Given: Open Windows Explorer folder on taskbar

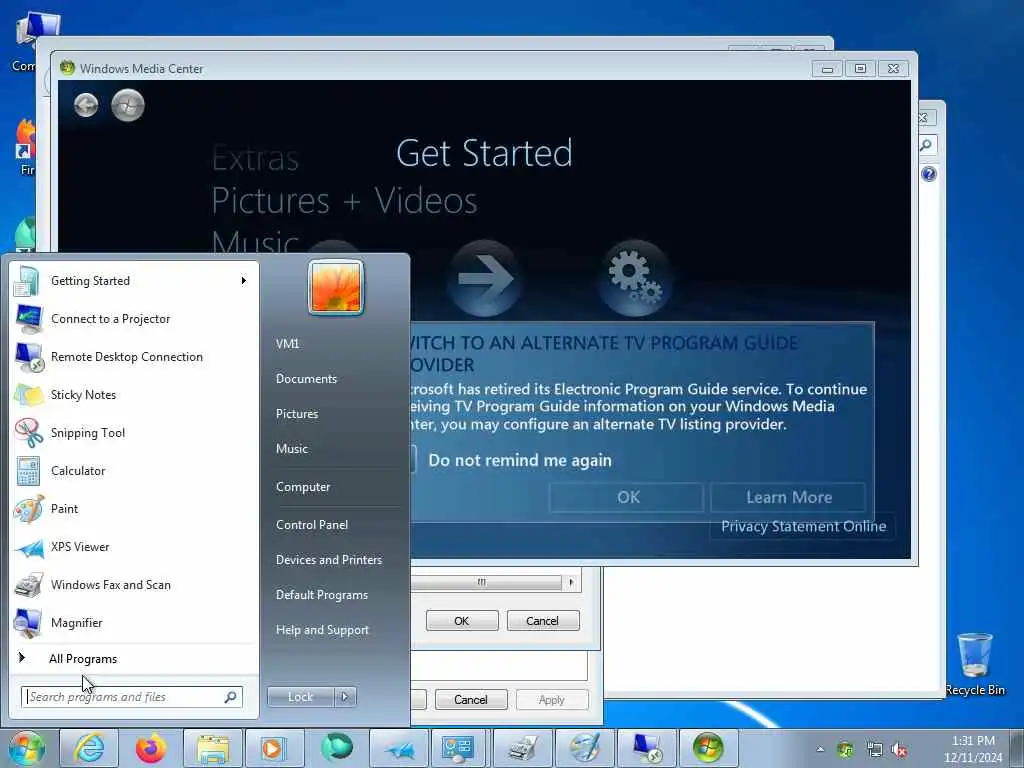Looking at the screenshot, I should coord(213,748).
